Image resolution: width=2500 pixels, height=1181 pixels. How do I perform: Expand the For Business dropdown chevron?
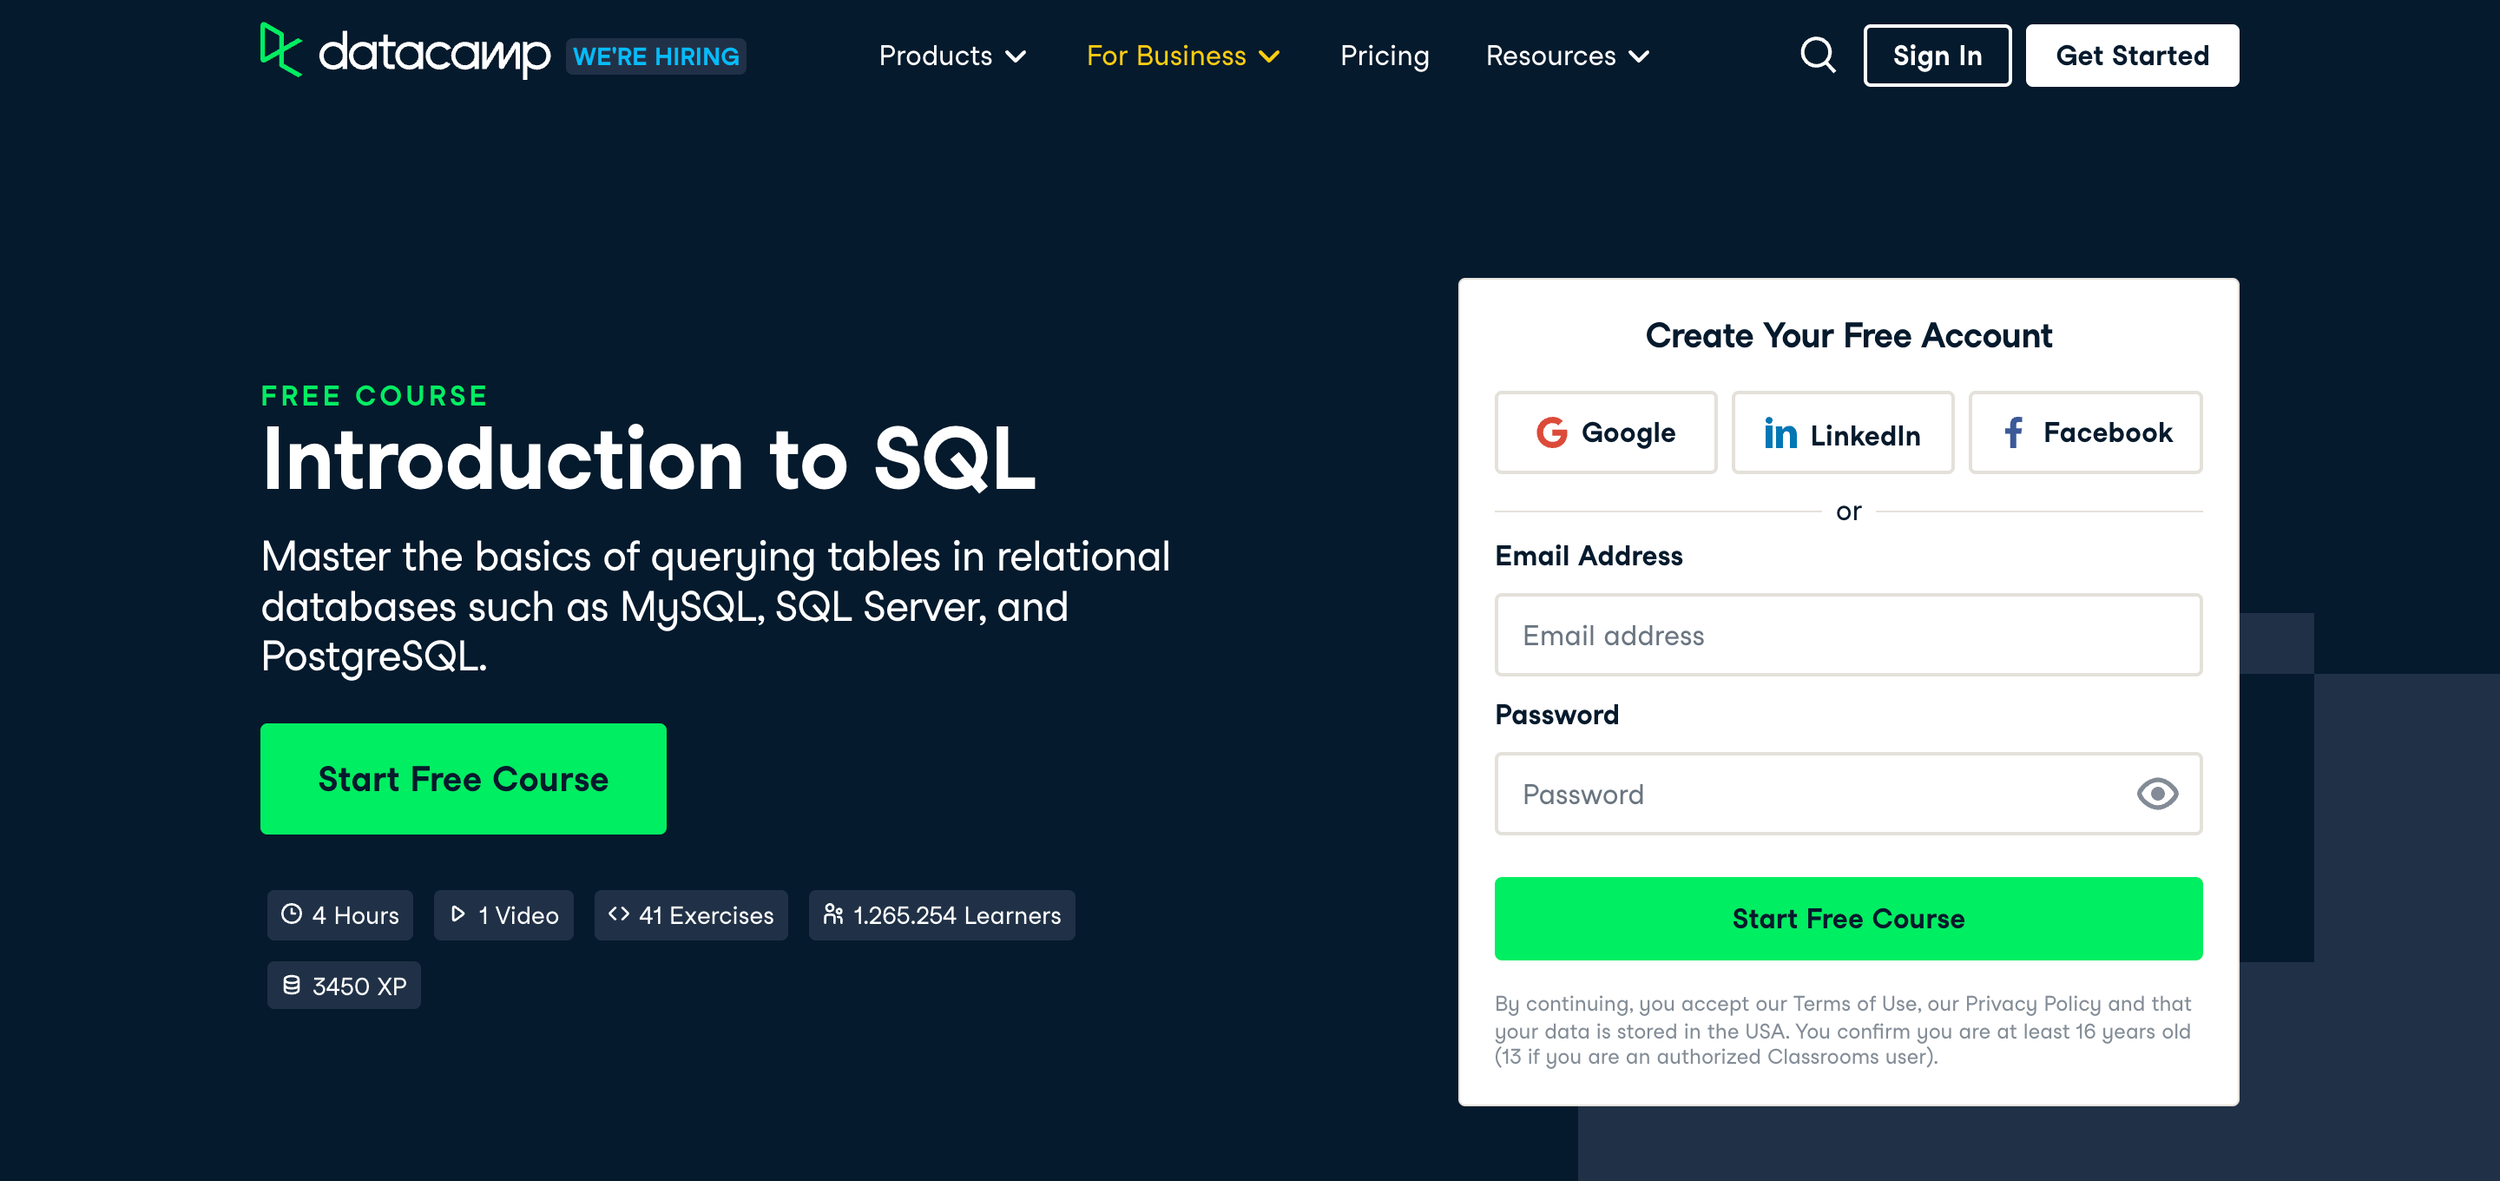1269,57
